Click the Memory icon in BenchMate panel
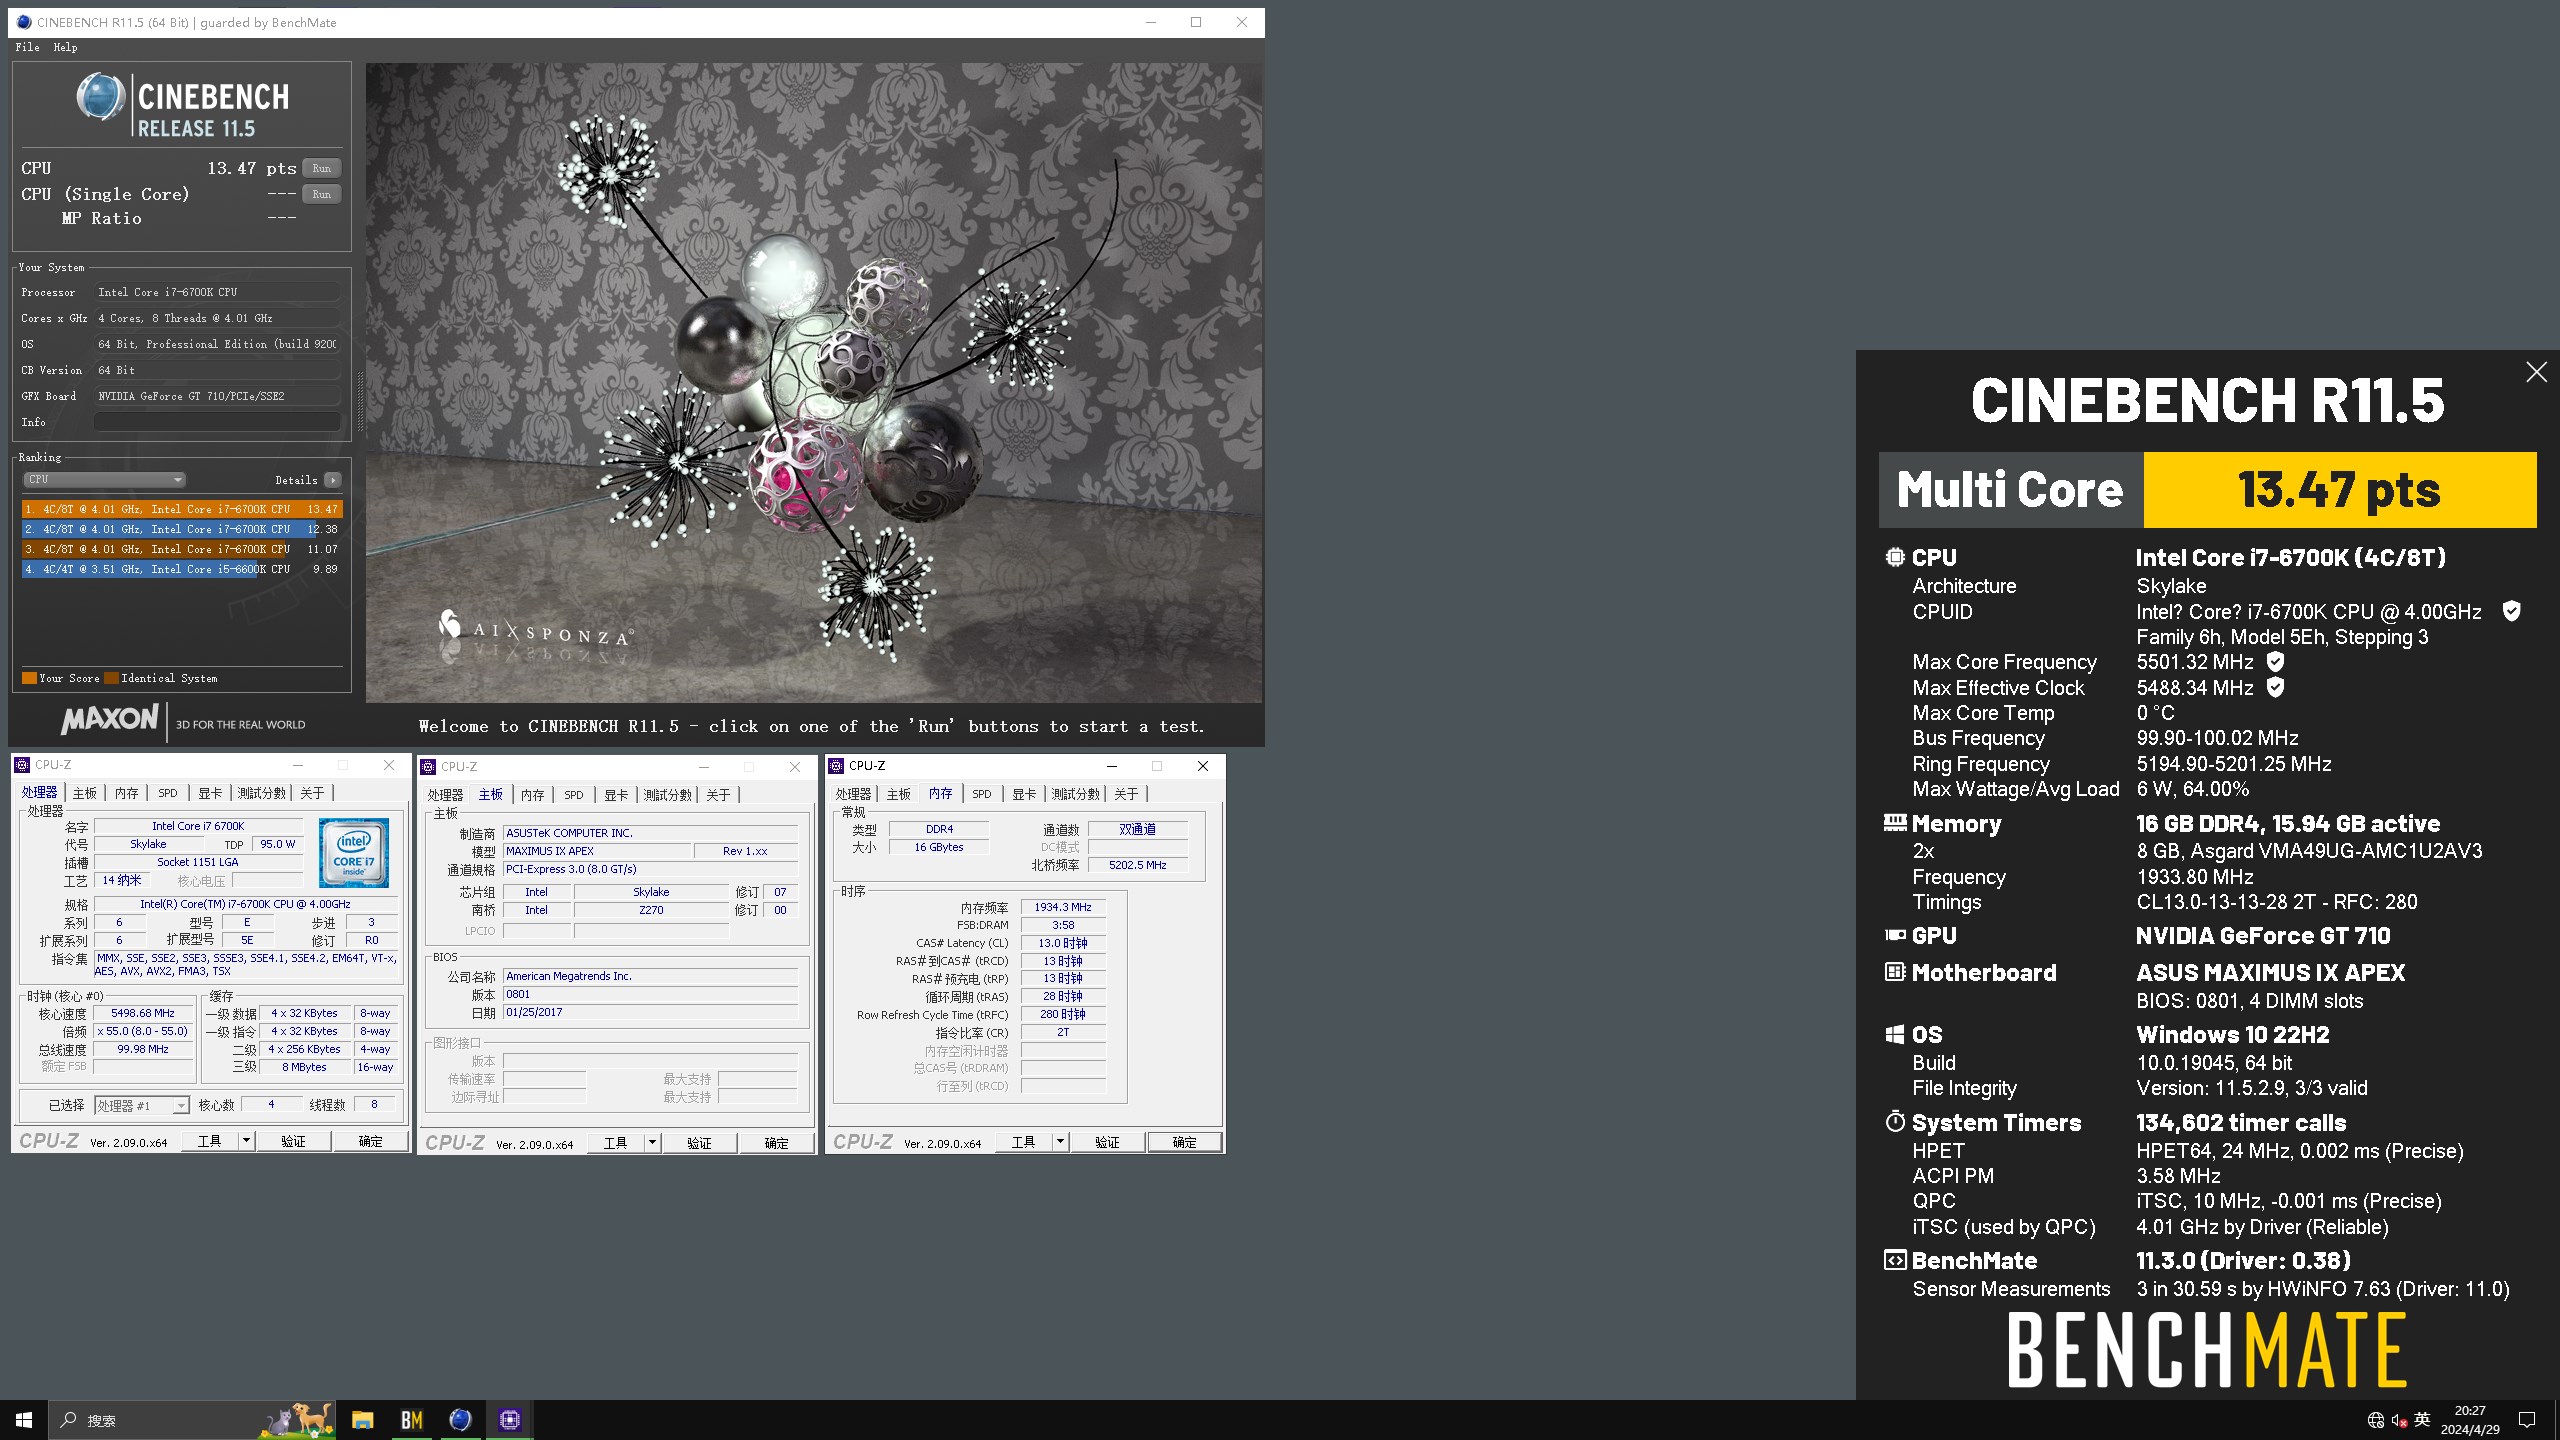The width and height of the screenshot is (2560, 1440). tap(1895, 823)
